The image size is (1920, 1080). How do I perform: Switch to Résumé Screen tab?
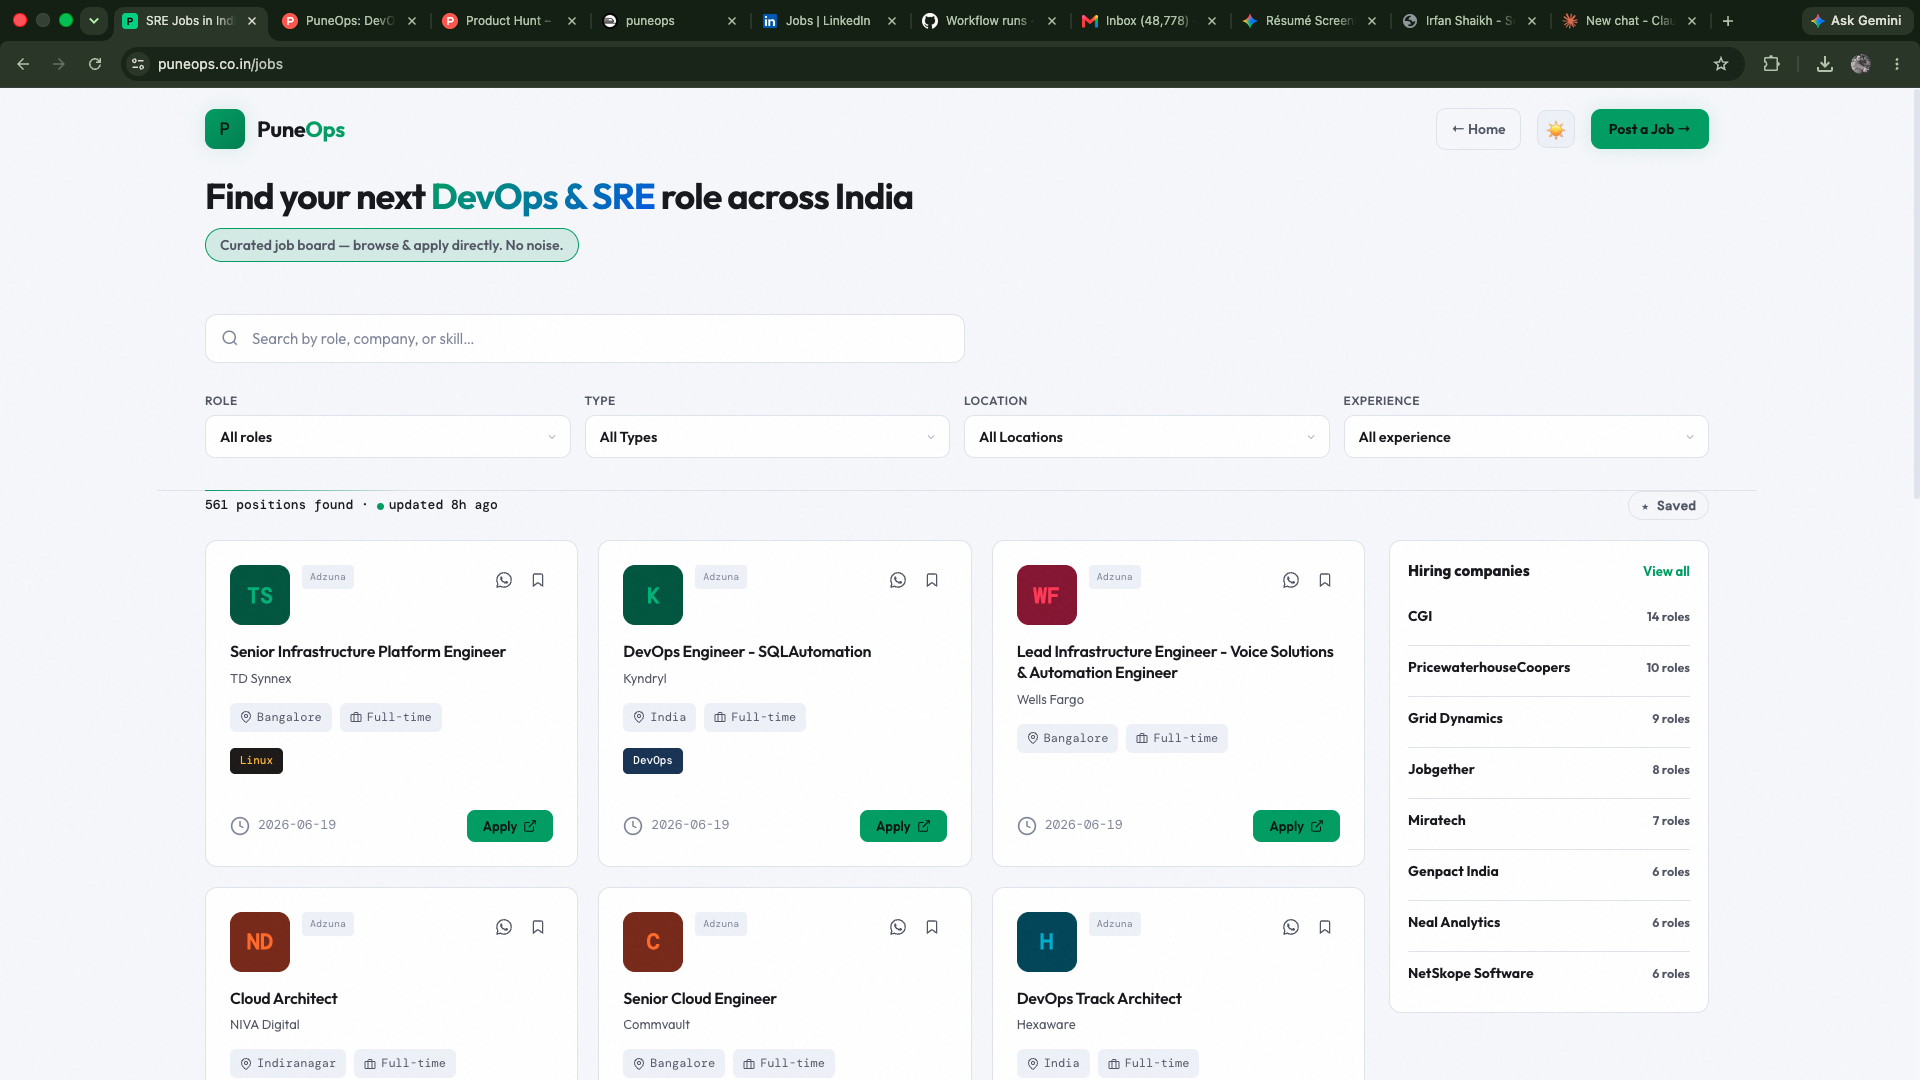point(1309,20)
